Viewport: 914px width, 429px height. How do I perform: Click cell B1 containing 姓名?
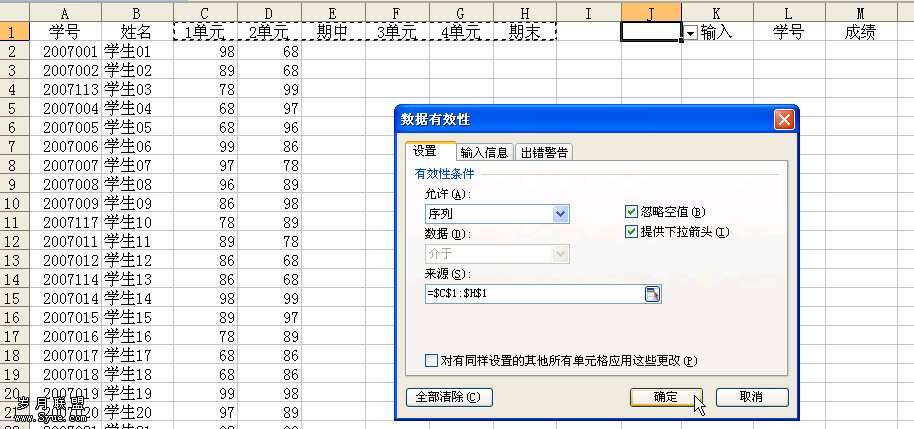coord(137,32)
